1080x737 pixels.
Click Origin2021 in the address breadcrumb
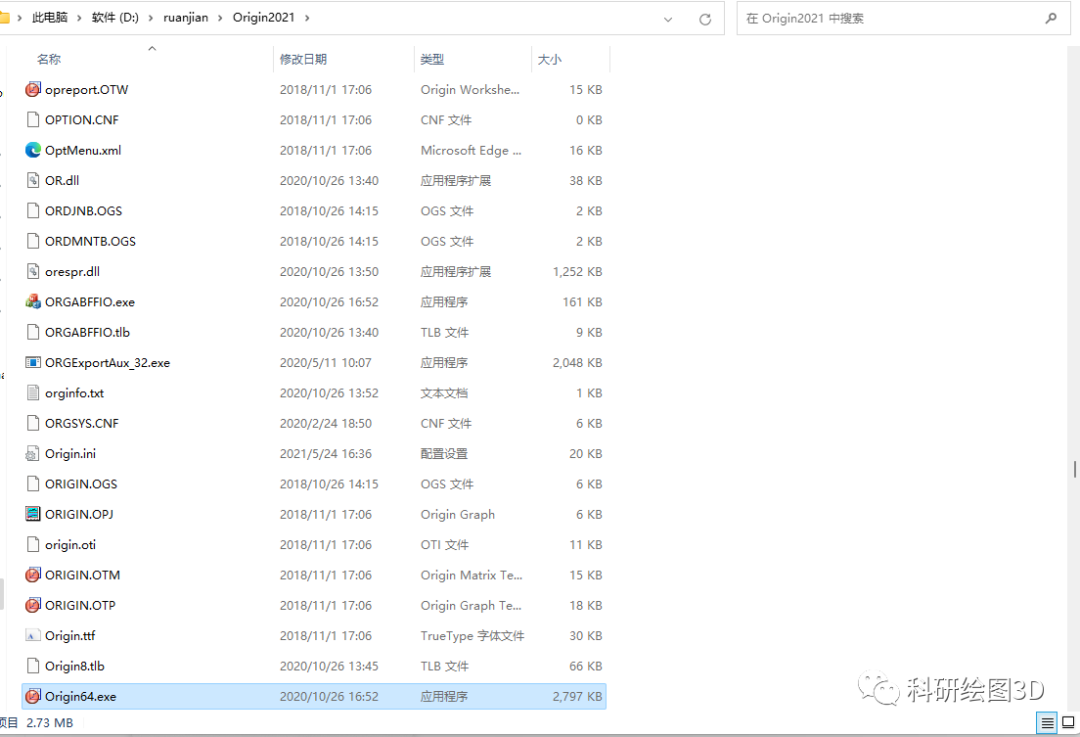(263, 17)
